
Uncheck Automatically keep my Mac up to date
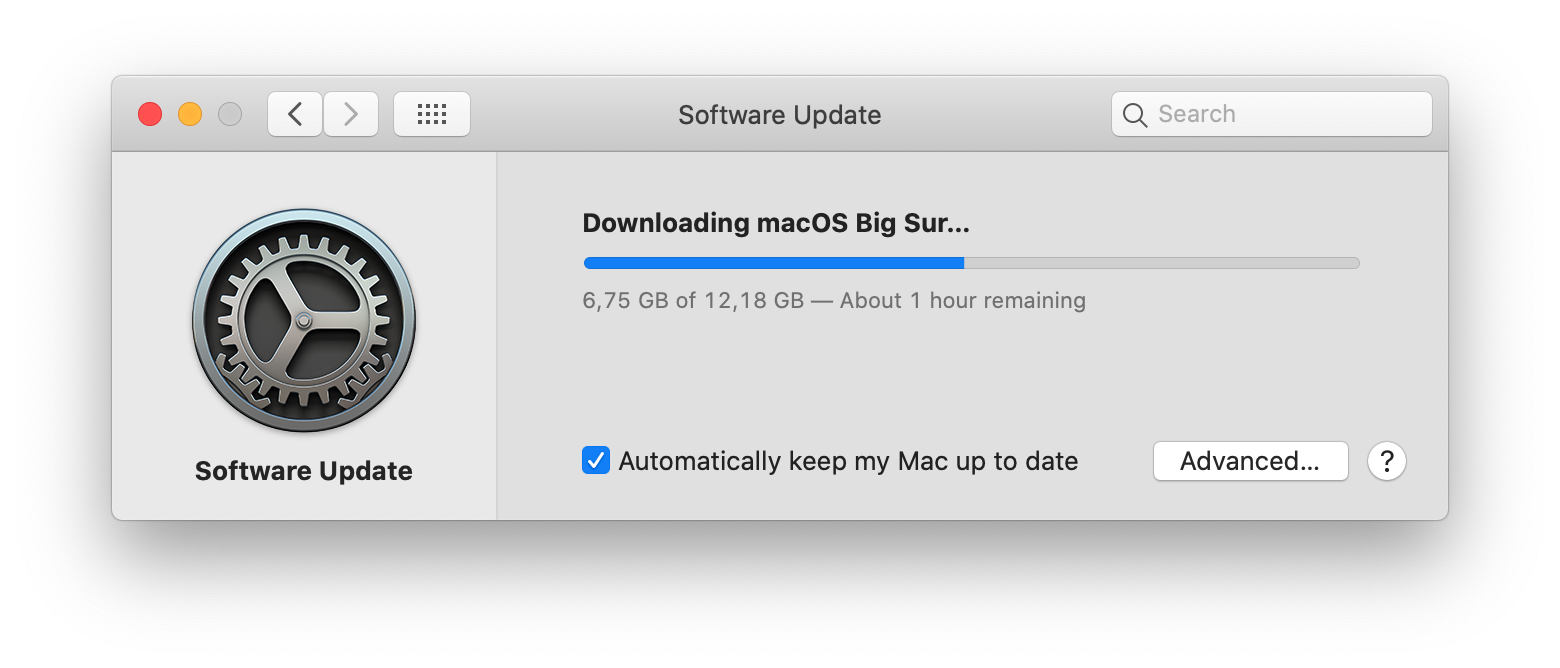(x=596, y=460)
